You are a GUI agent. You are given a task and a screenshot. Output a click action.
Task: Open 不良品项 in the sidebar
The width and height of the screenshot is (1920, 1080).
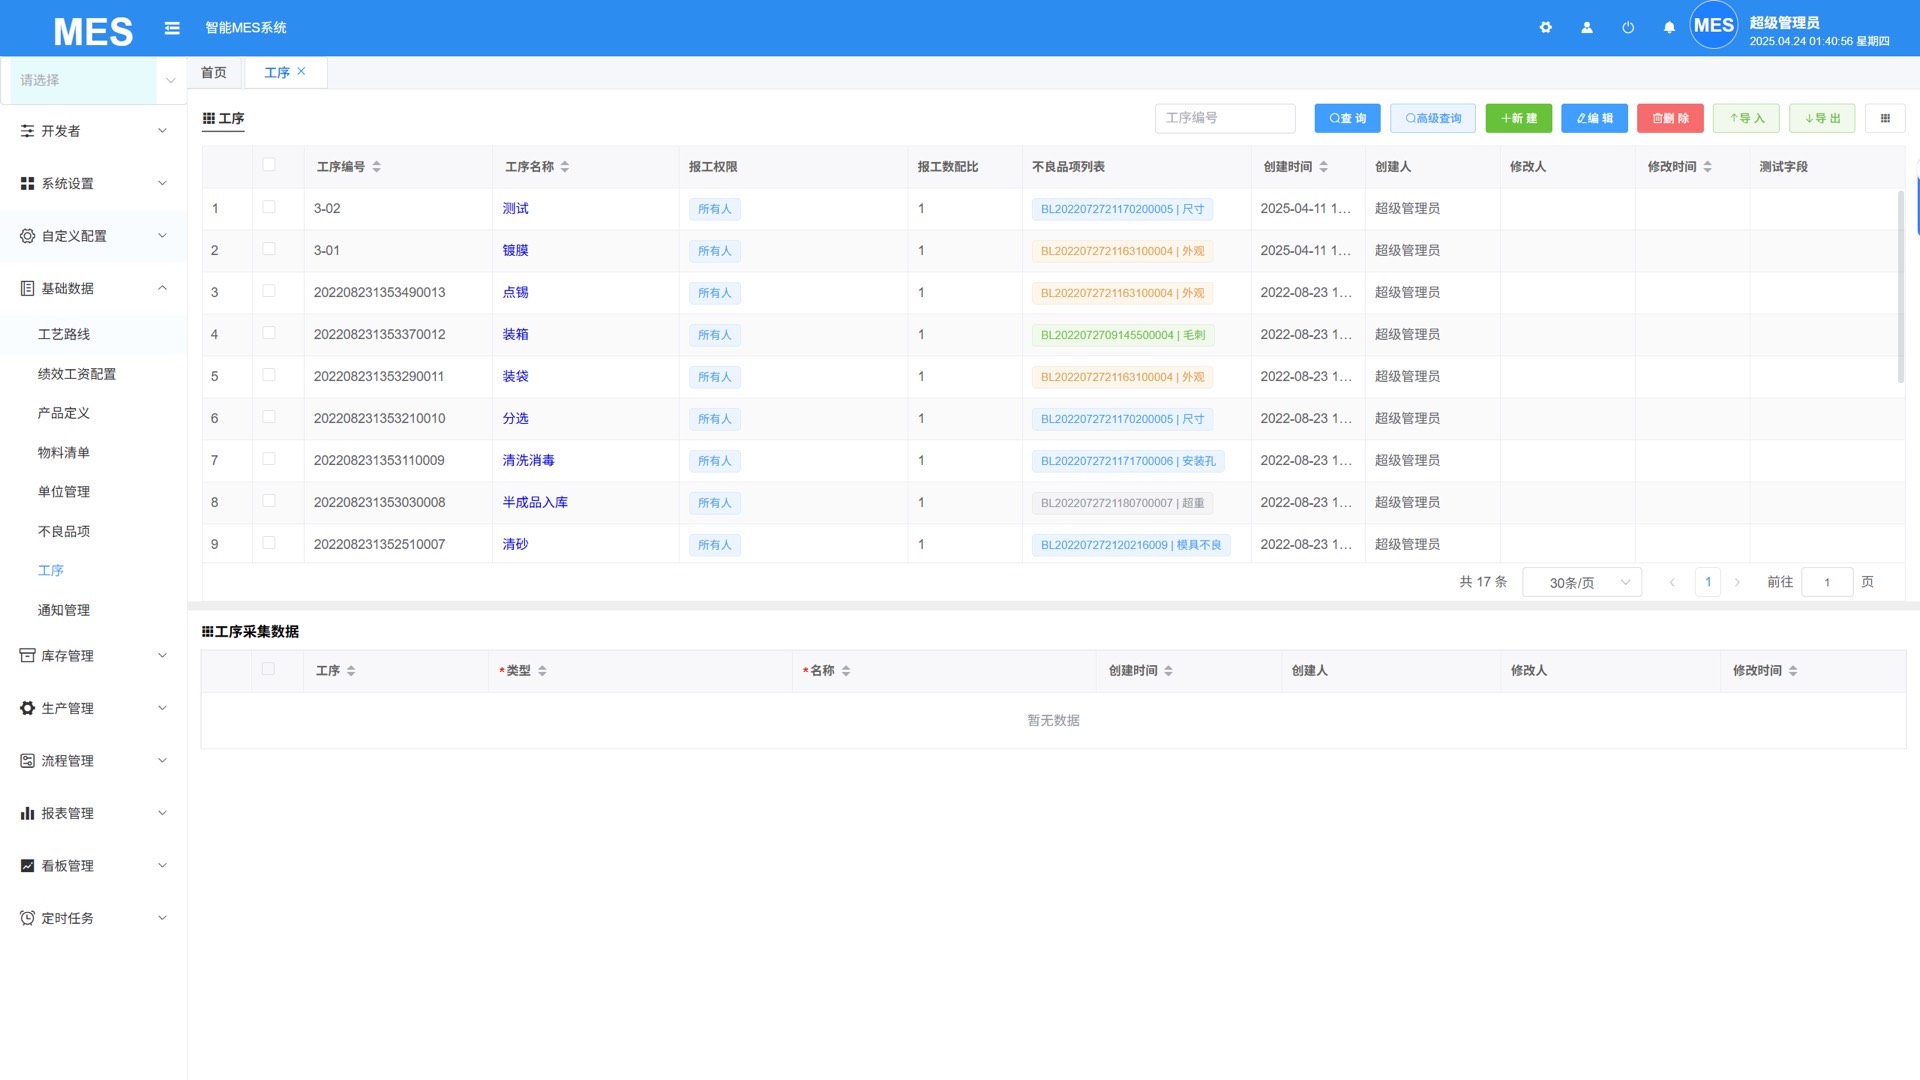[x=64, y=531]
